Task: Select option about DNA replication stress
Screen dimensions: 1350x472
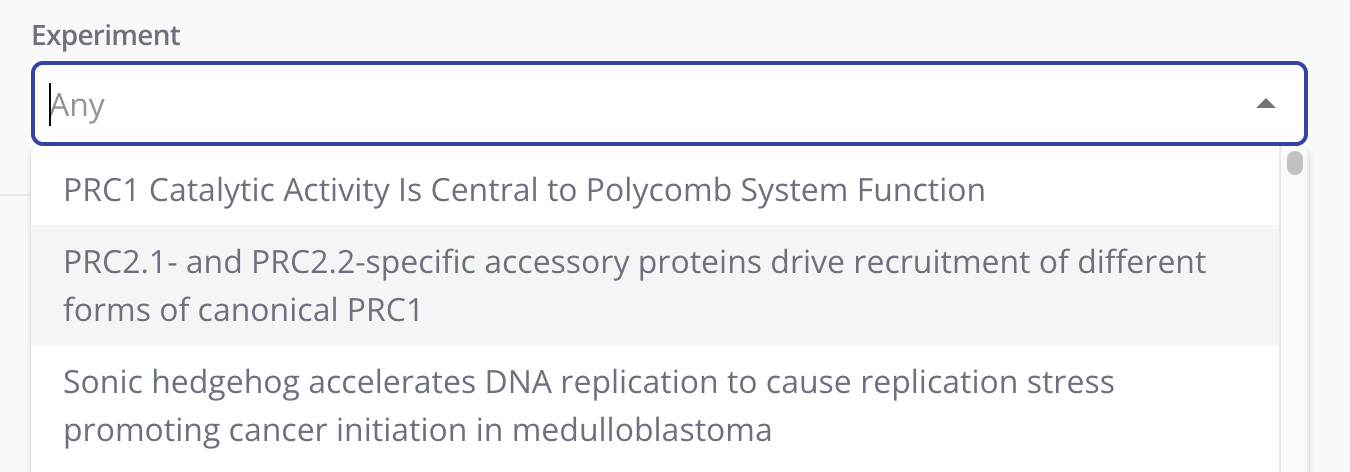Action: [x=588, y=406]
